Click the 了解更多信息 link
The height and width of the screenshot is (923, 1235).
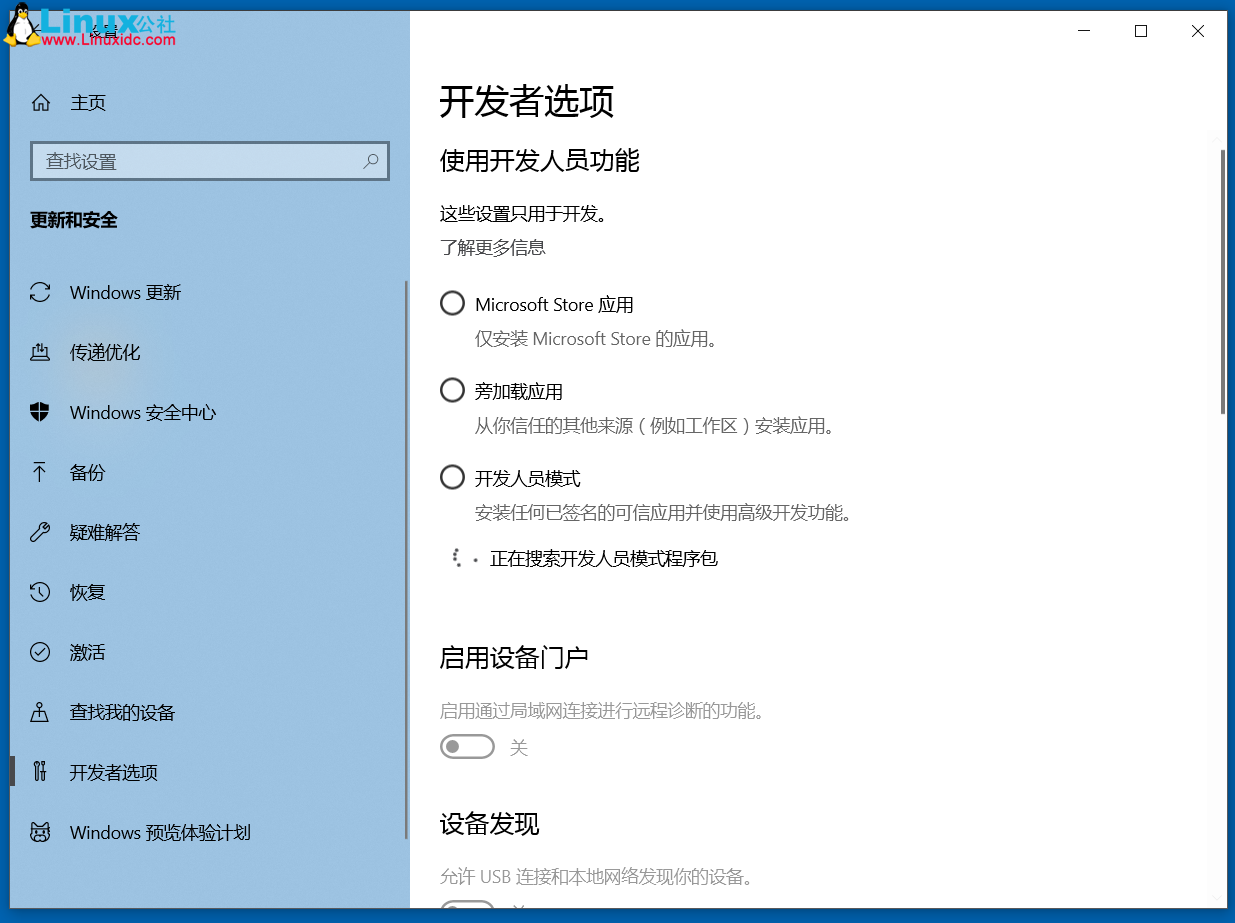[493, 247]
